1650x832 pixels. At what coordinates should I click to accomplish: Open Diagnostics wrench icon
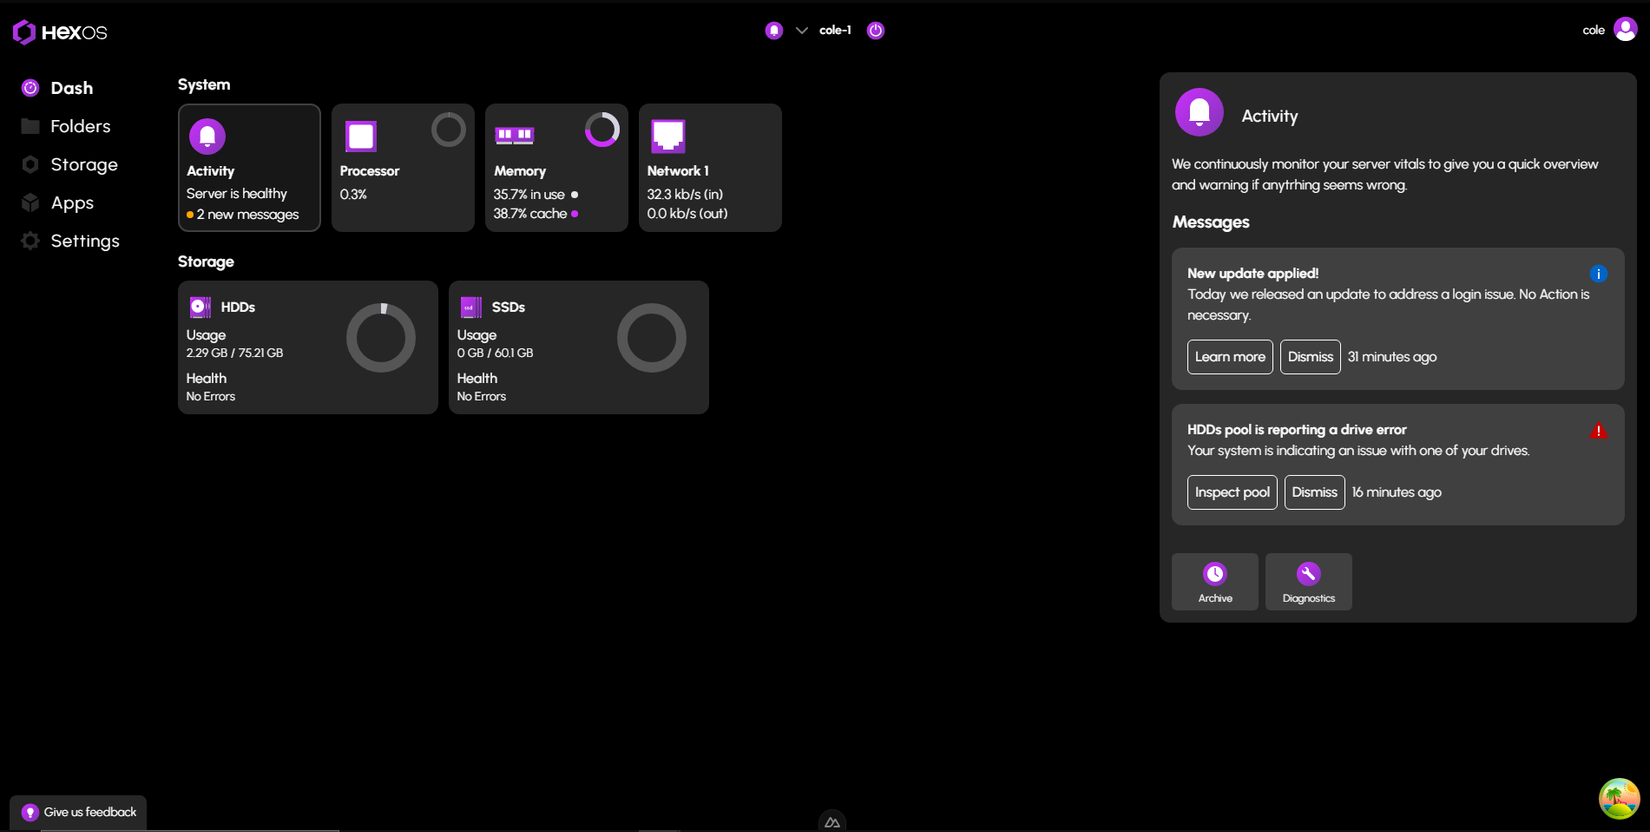(1308, 574)
